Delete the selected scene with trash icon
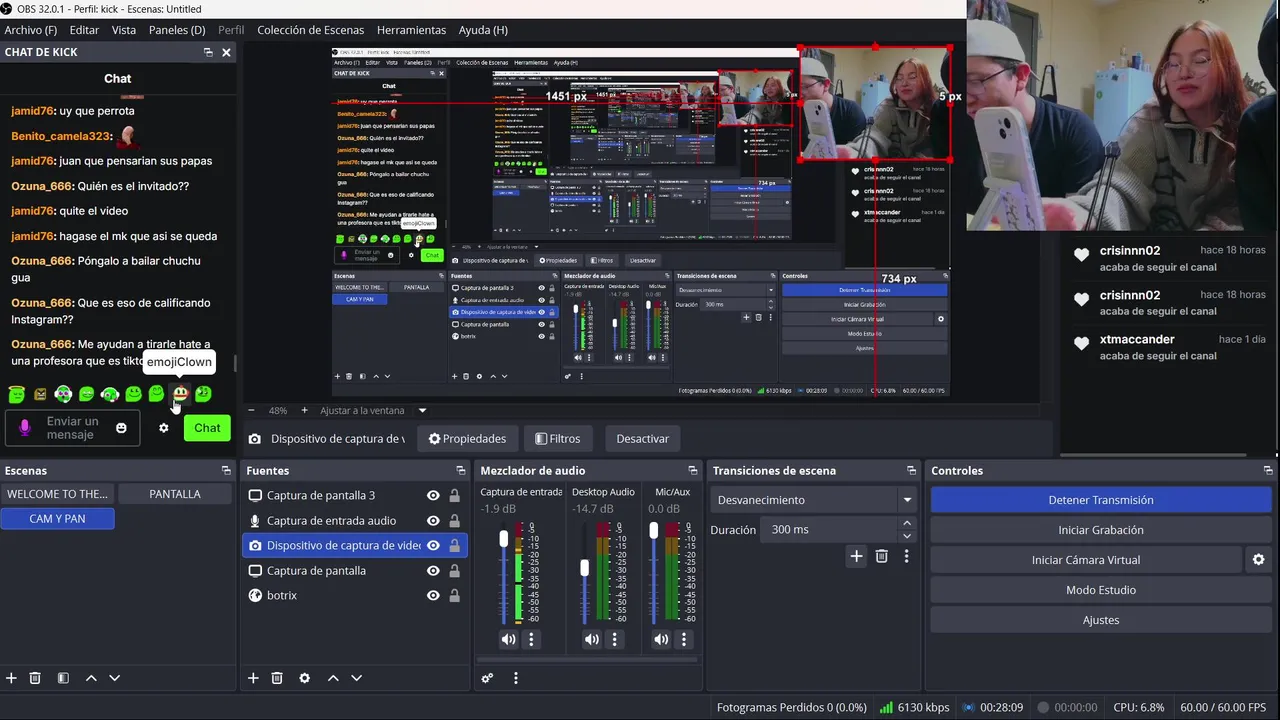The height and width of the screenshot is (720, 1280). [35, 678]
